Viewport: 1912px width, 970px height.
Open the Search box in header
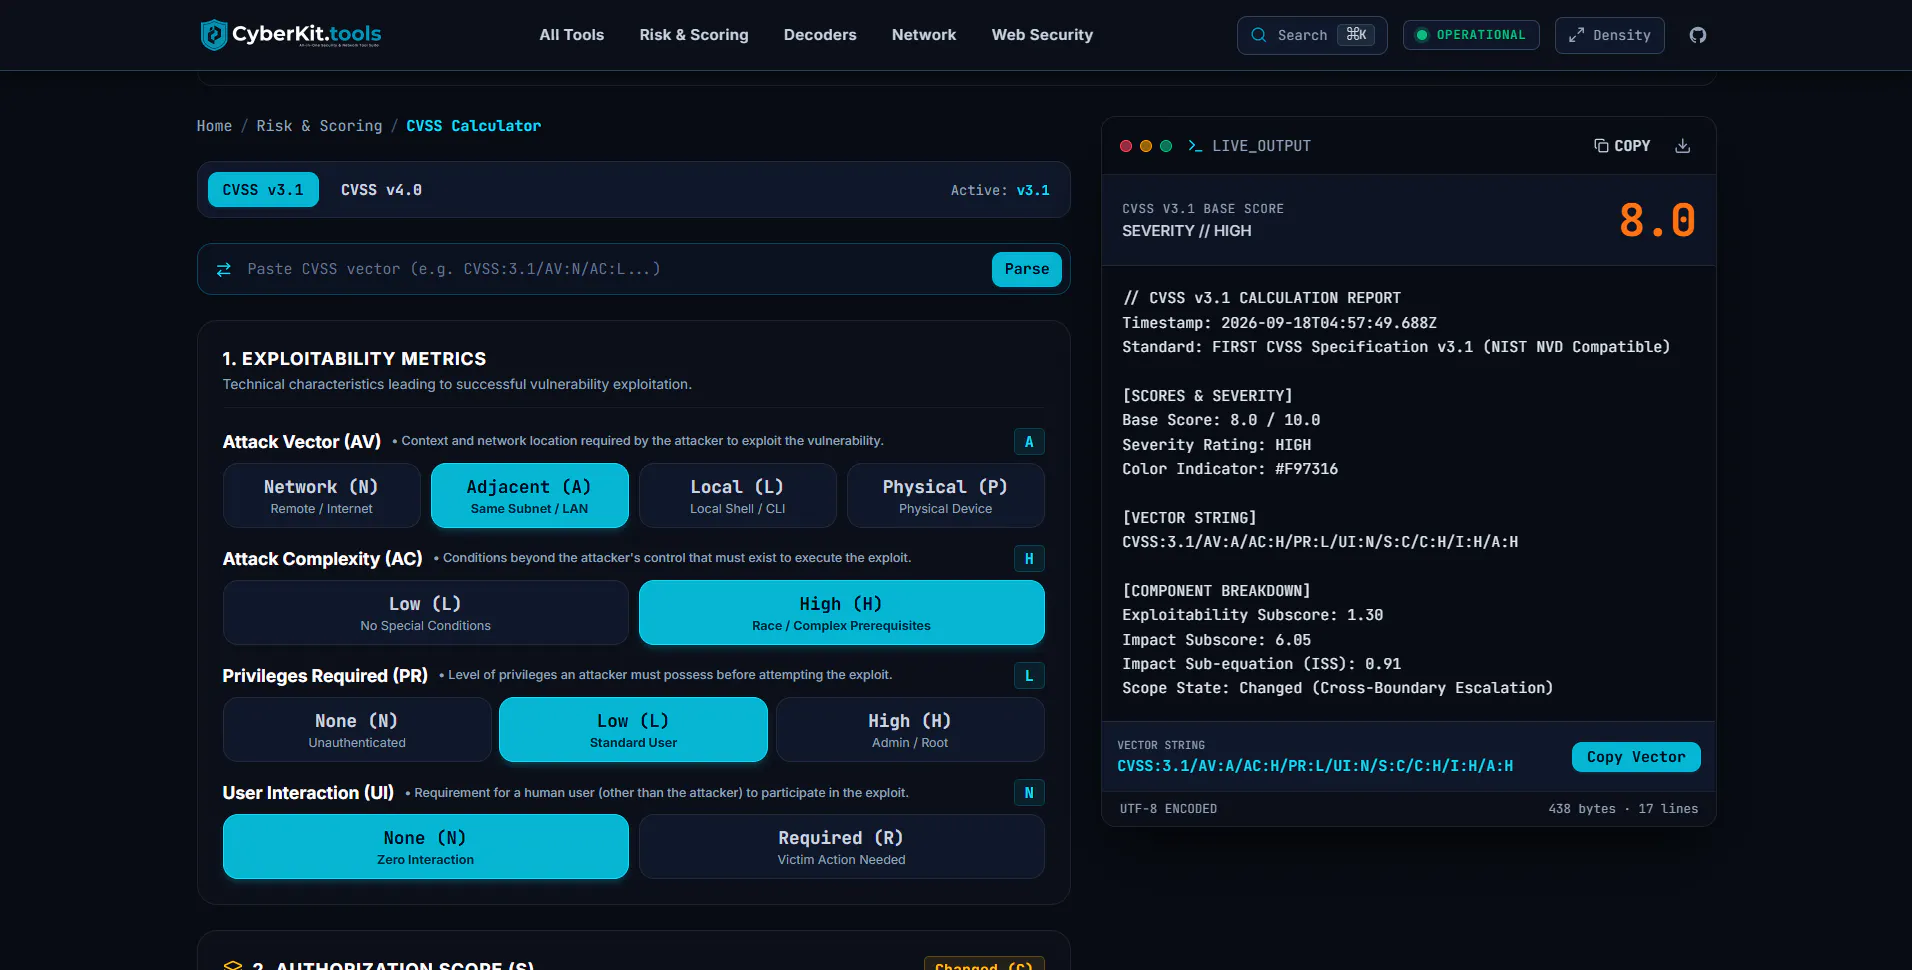(1312, 35)
